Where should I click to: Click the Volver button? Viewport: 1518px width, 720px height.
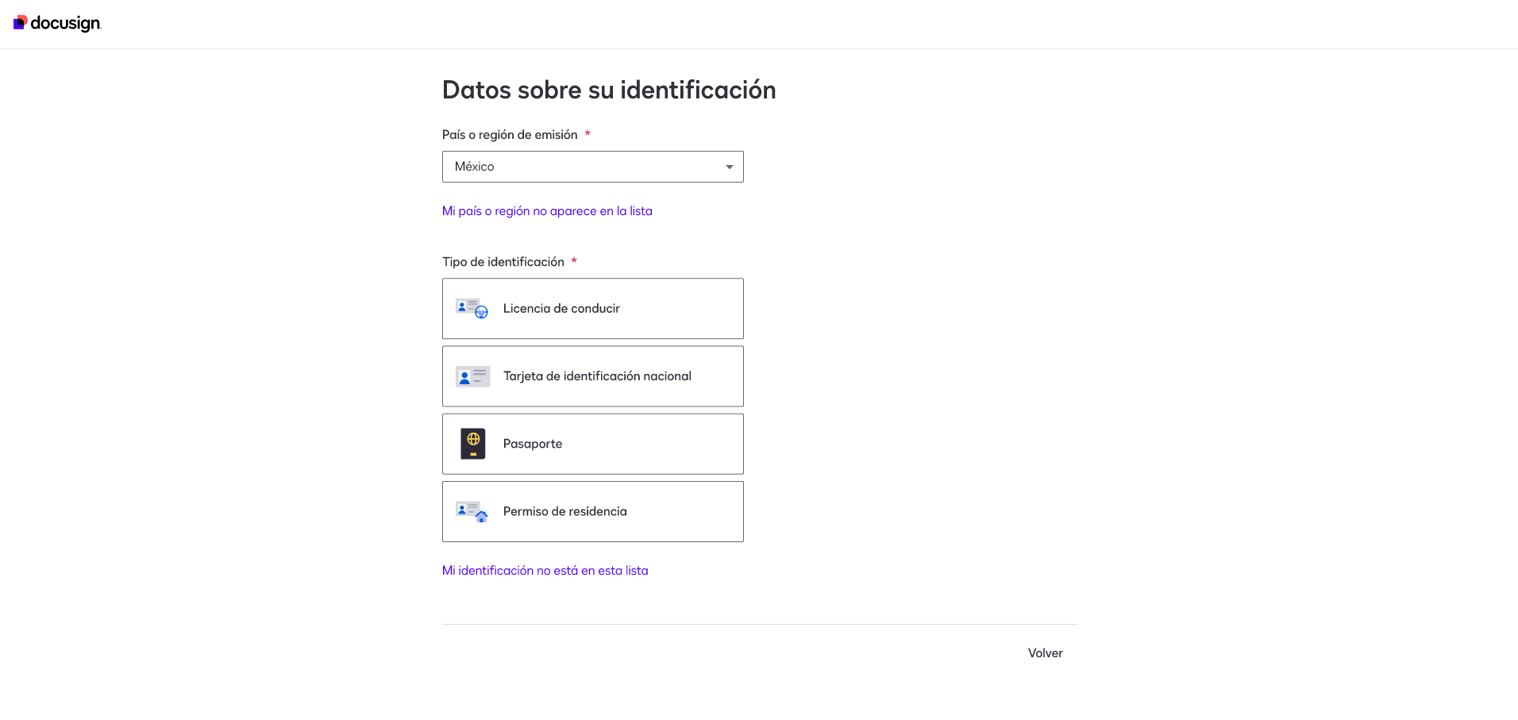(x=1045, y=653)
